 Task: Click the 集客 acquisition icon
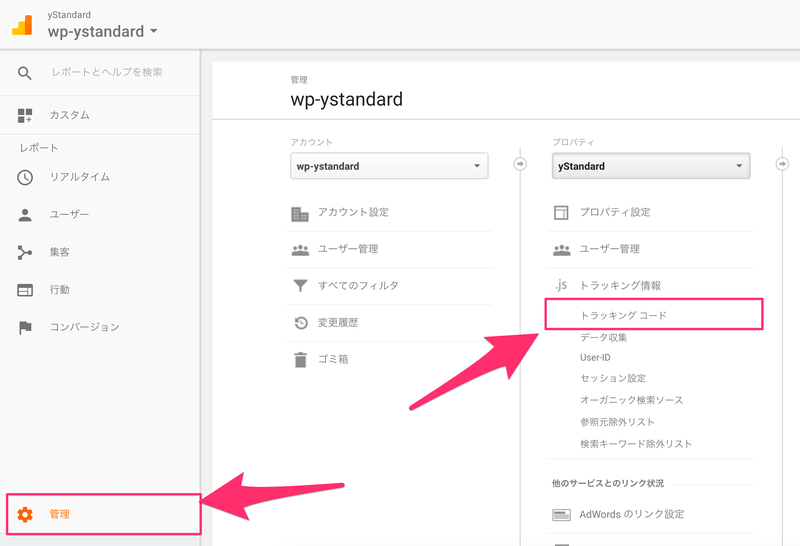click(x=24, y=252)
